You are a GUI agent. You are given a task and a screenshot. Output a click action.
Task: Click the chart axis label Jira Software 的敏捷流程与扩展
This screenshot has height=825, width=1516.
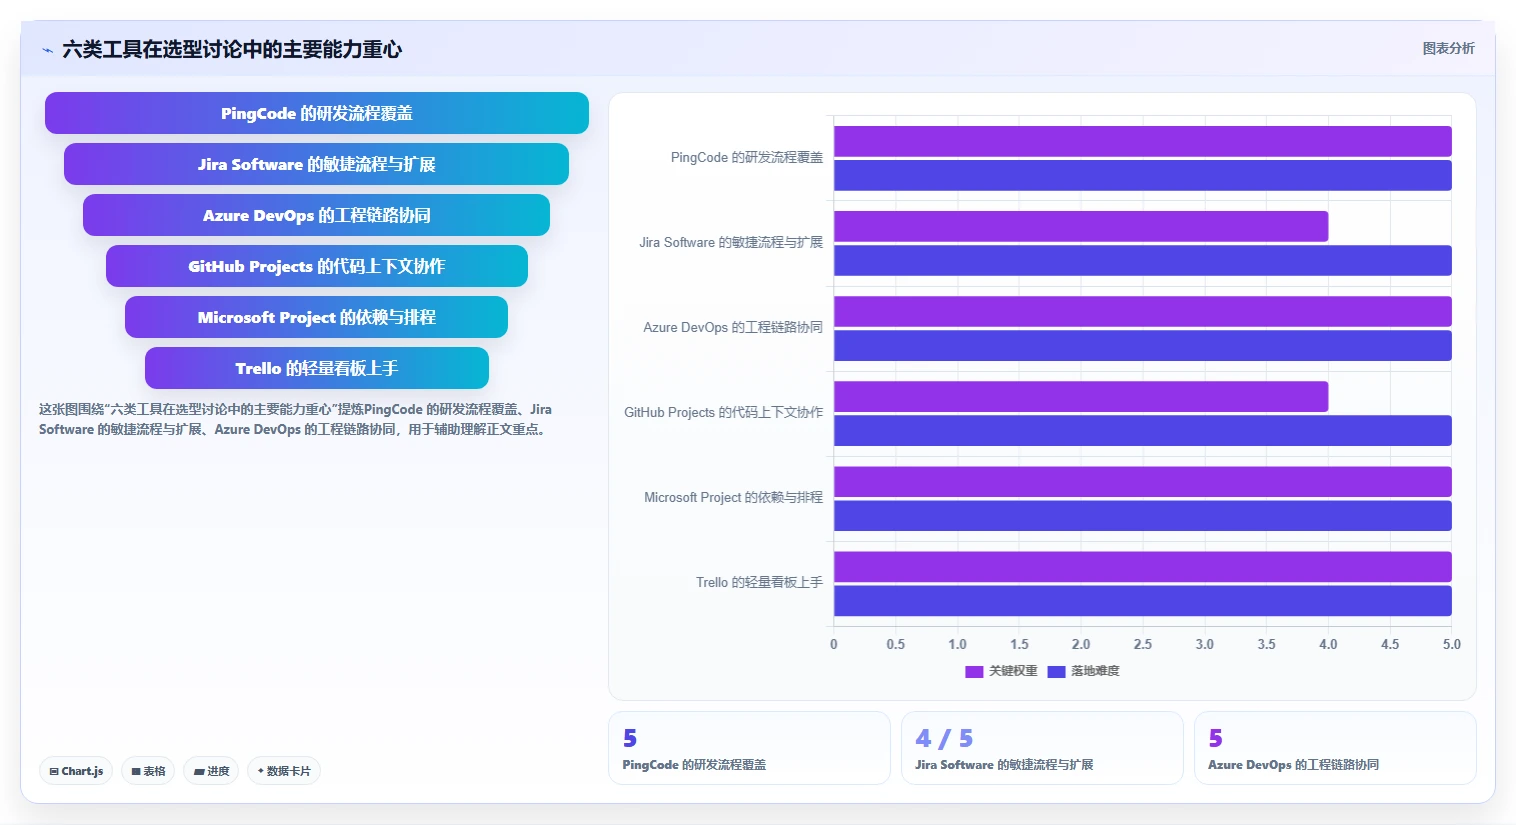point(731,243)
